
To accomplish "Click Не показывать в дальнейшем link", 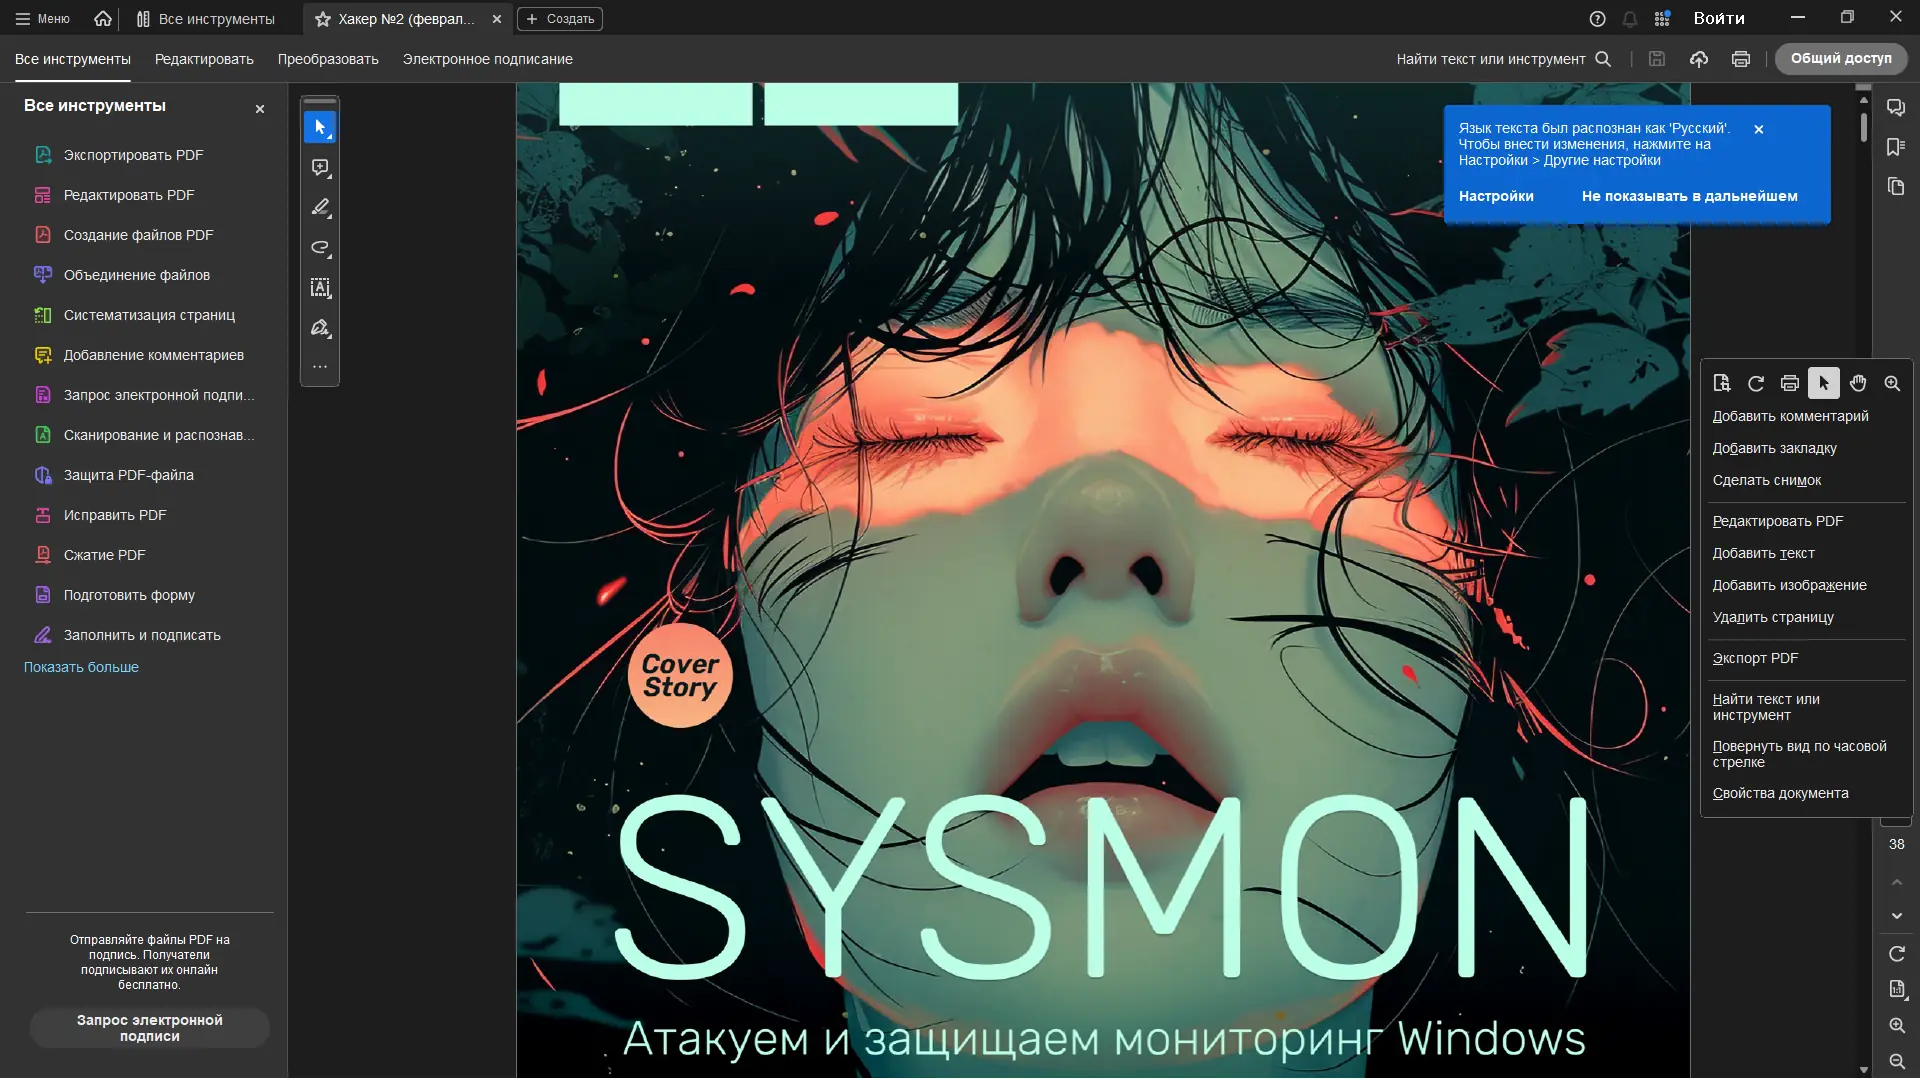I will 1689,196.
